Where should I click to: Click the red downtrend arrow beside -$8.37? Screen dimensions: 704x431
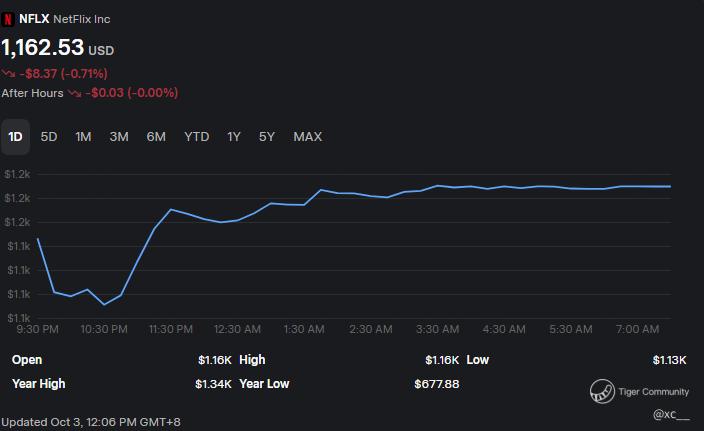click(x=8, y=73)
